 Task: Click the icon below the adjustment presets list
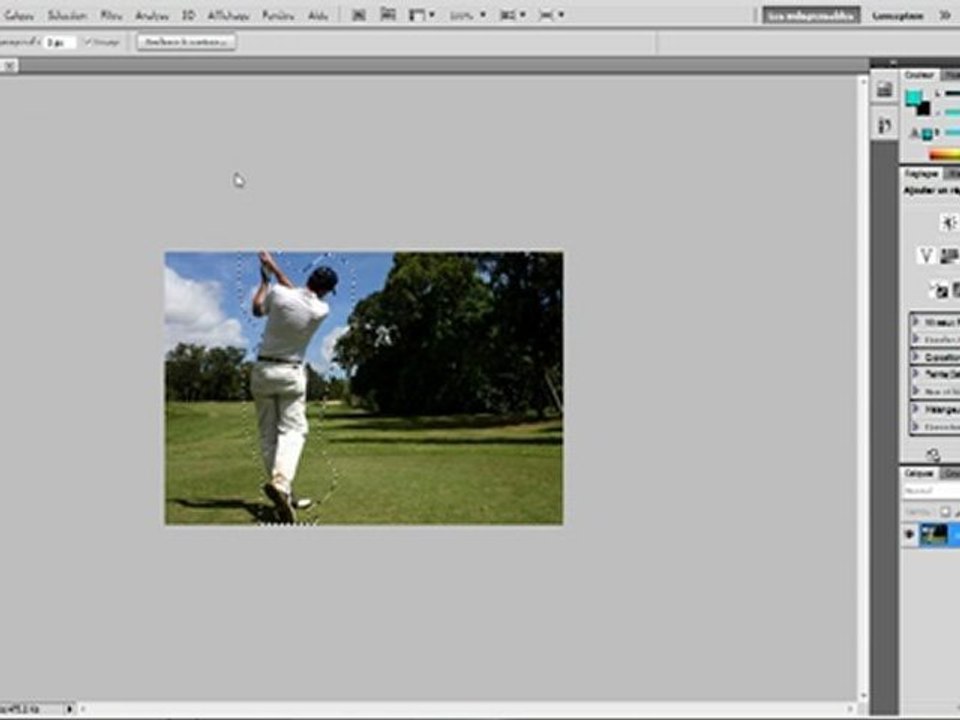click(x=932, y=454)
